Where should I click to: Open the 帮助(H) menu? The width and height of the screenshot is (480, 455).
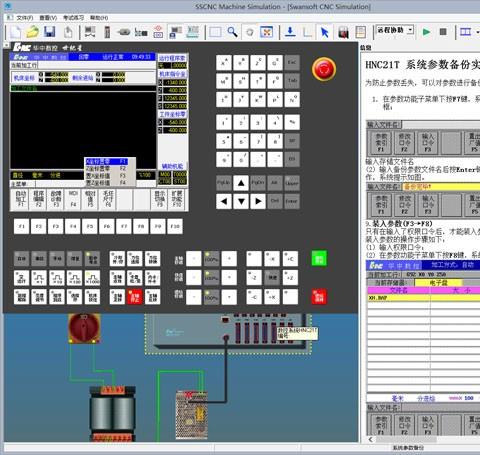tap(99, 18)
